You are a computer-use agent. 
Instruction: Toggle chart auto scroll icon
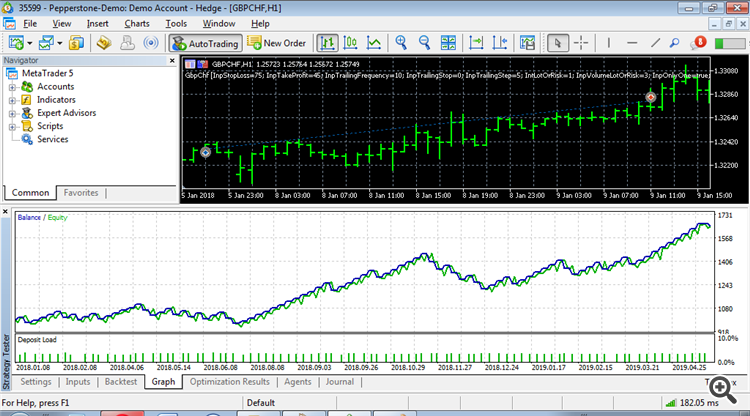pyautogui.click(x=476, y=43)
